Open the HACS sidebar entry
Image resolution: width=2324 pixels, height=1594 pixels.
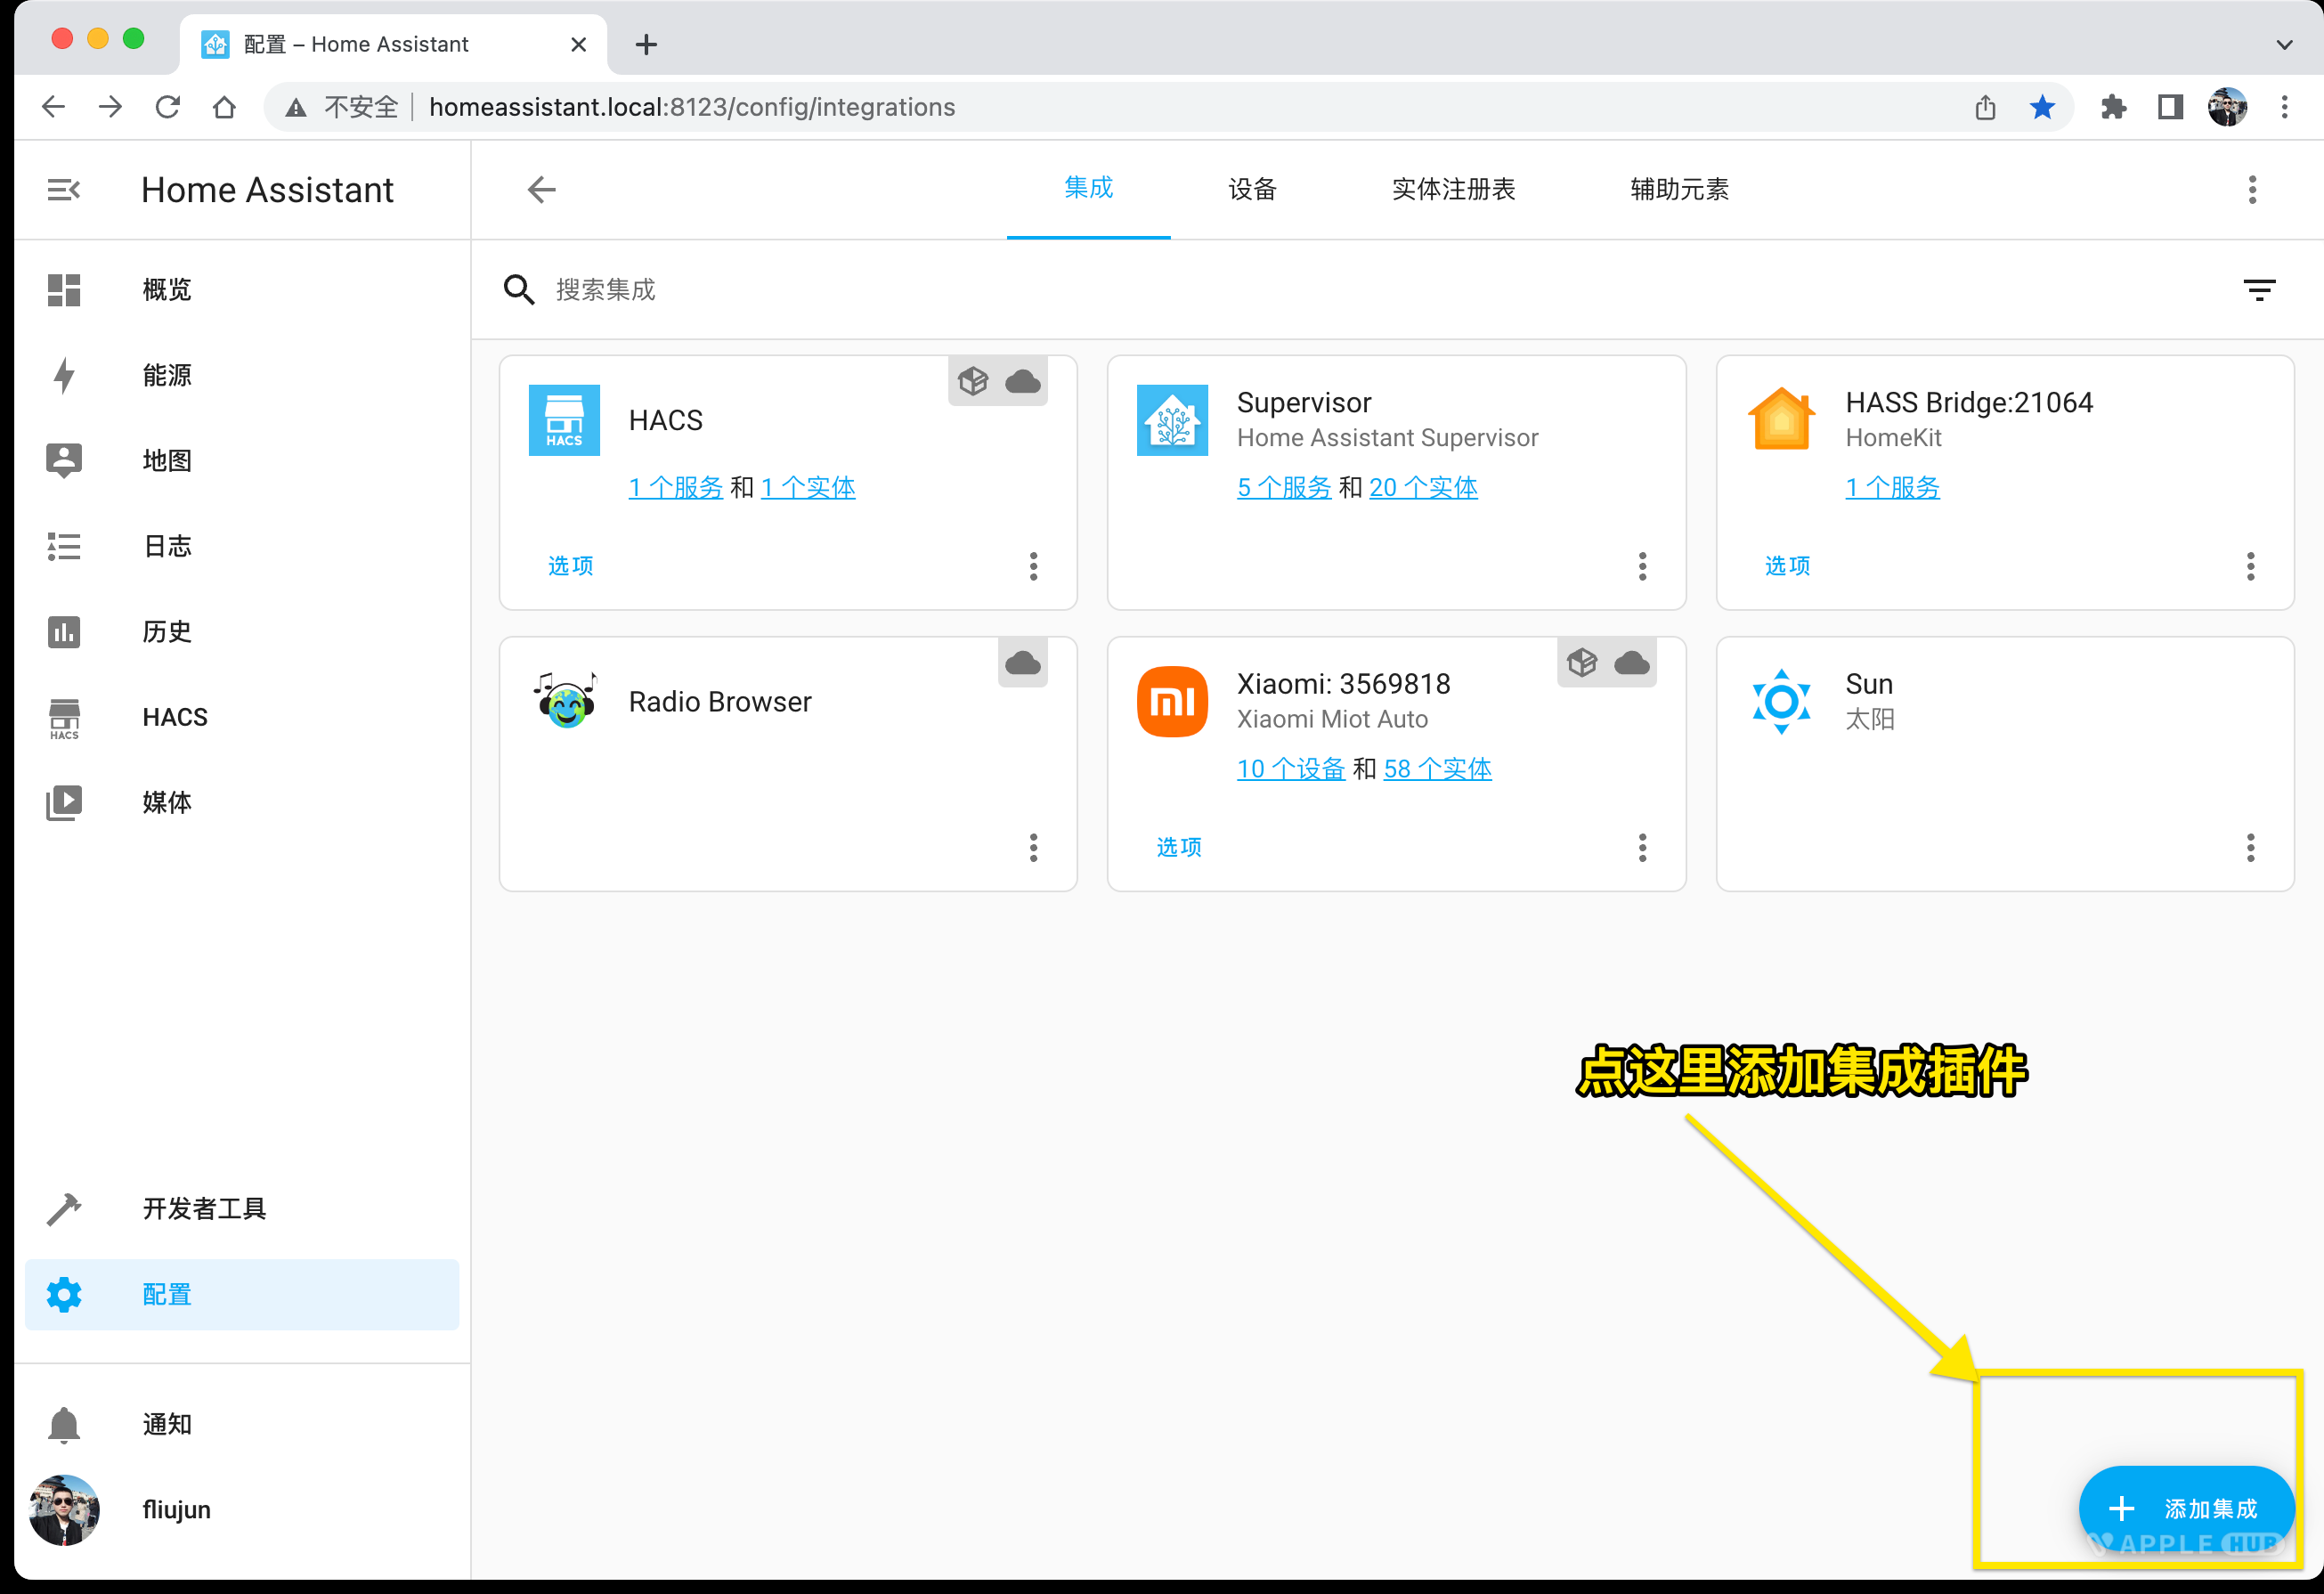coord(174,717)
